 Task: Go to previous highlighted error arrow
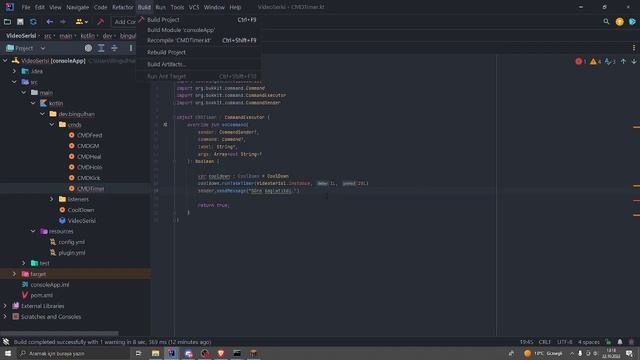click(x=623, y=62)
